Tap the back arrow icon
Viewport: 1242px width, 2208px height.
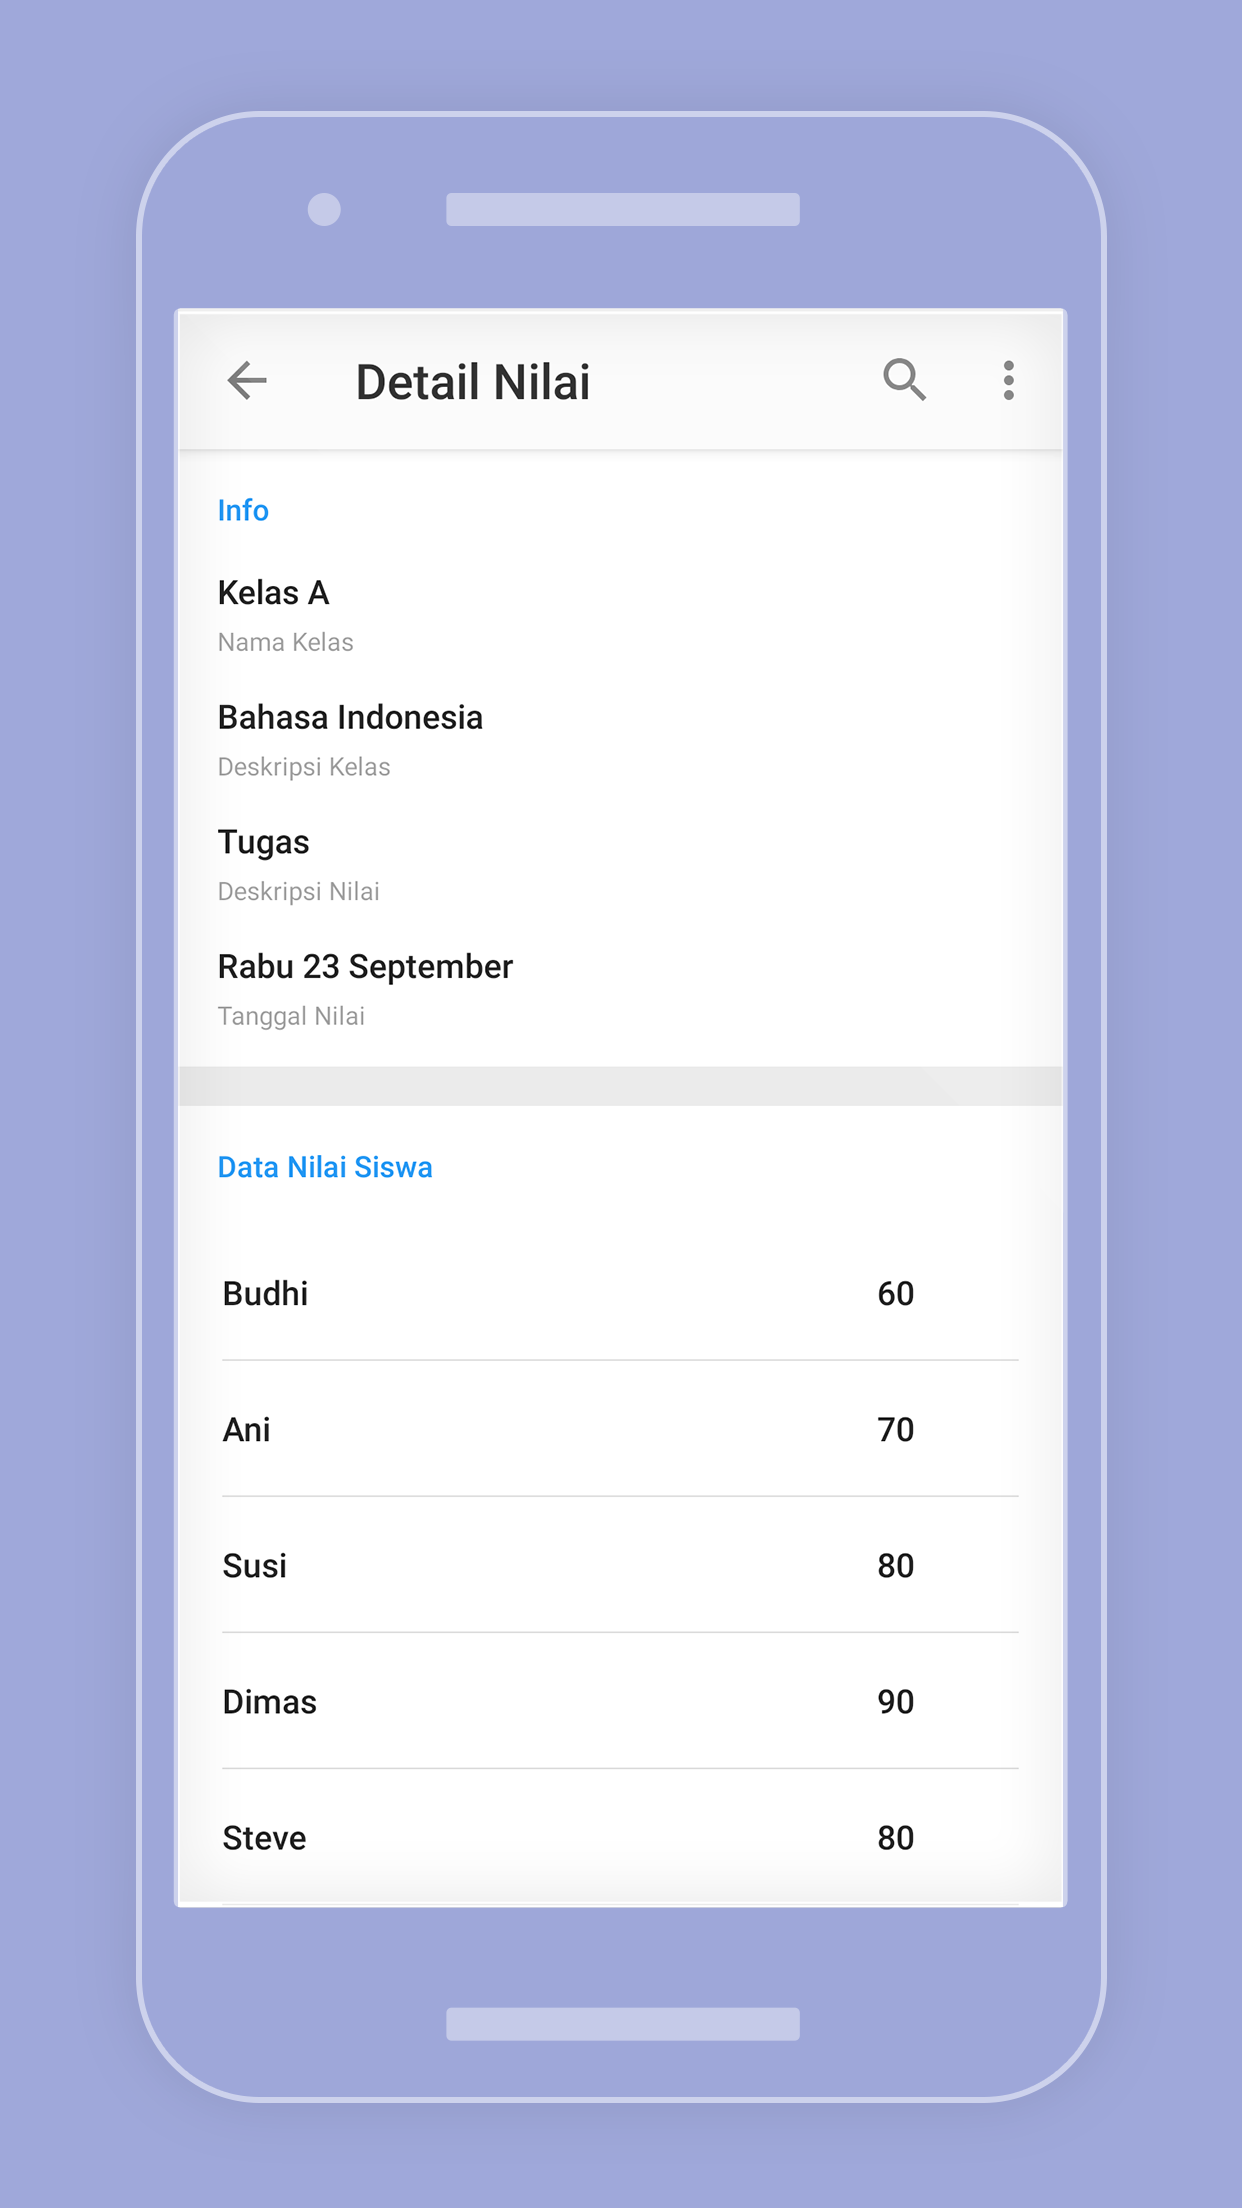[x=247, y=381]
